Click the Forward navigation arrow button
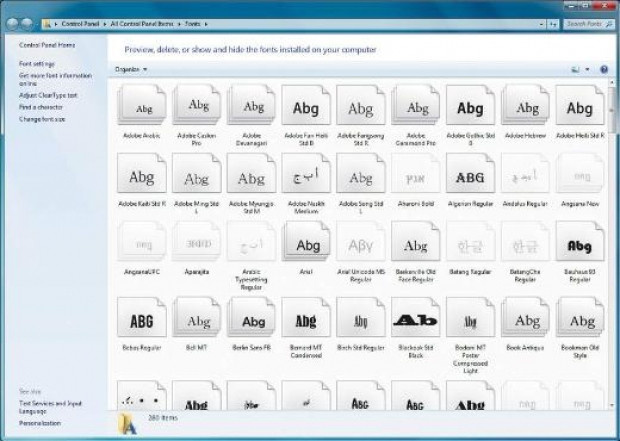The width and height of the screenshot is (620, 441). point(27,24)
